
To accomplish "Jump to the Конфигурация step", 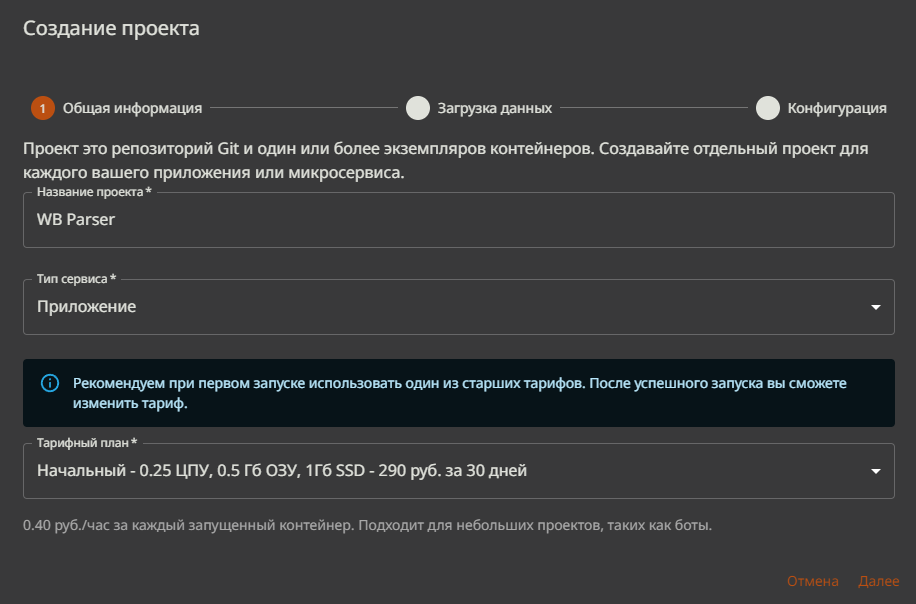I will pyautogui.click(x=836, y=108).
